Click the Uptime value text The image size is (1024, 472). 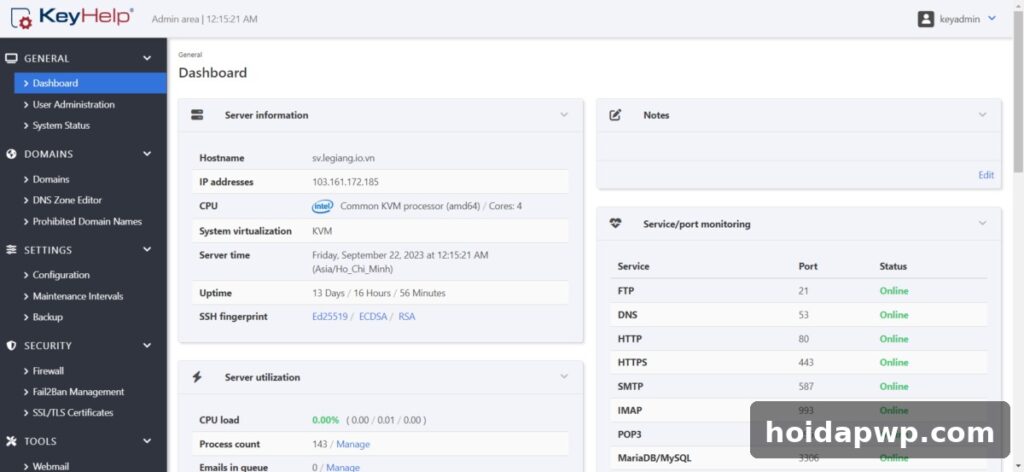click(379, 293)
